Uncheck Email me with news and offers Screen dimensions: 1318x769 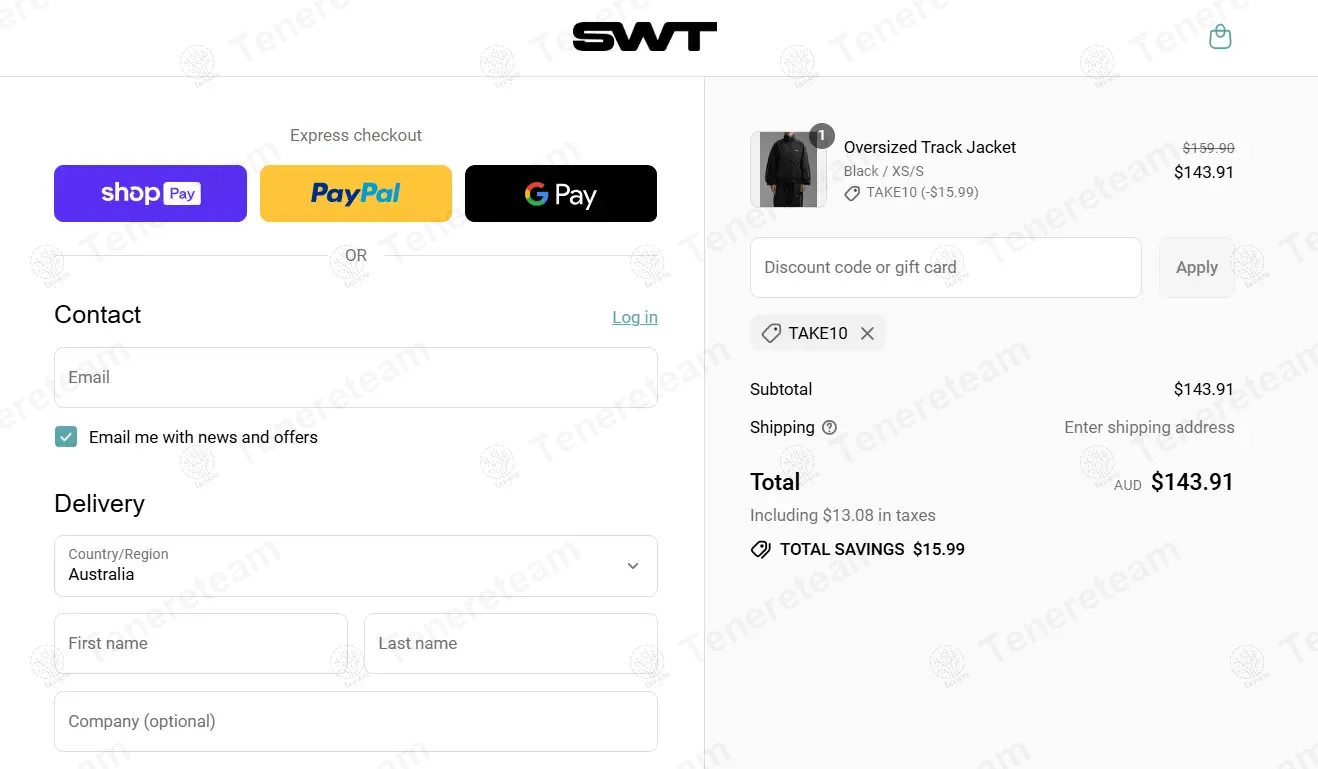(x=66, y=437)
